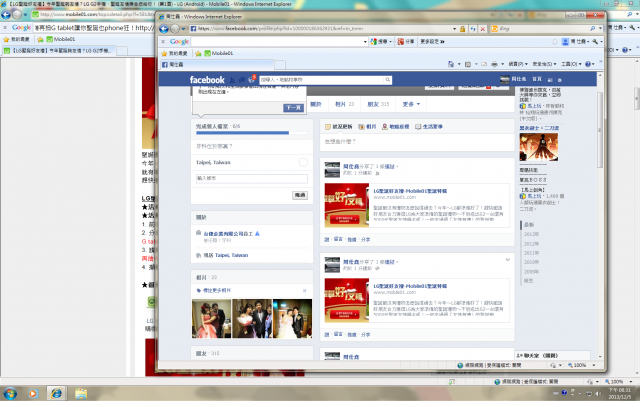Open sidebar anime game ad image
Image resolution: width=640 pixels, height=407 pixels.
coord(538,147)
